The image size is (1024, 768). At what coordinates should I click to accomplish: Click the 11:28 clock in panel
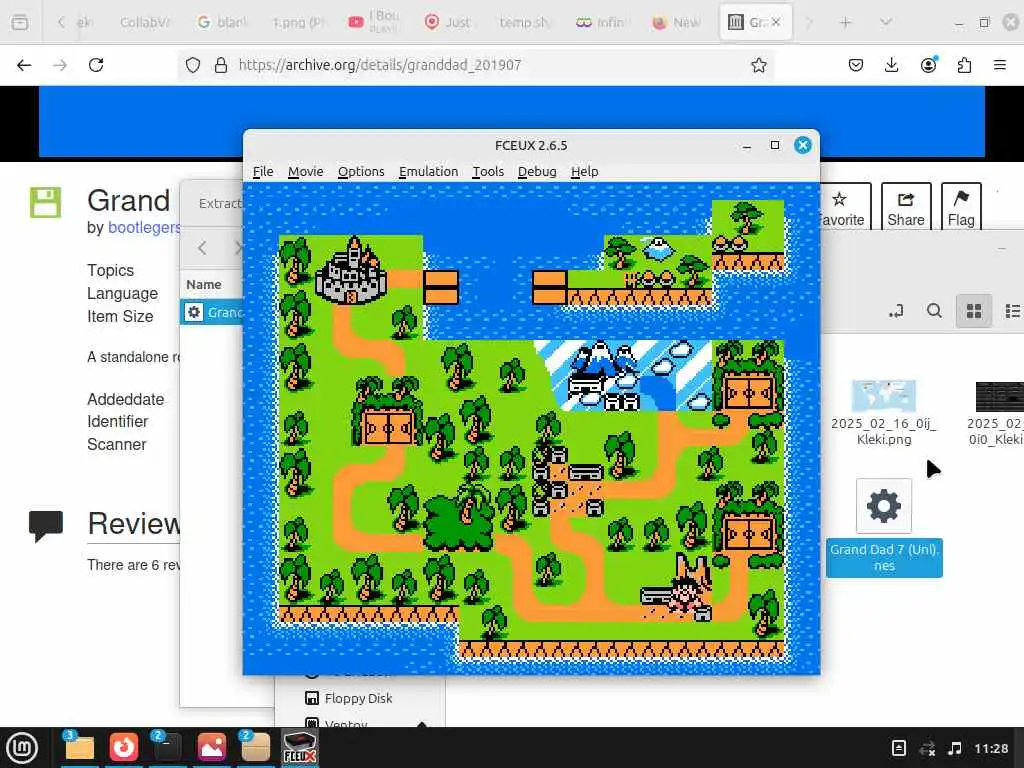[991, 748]
